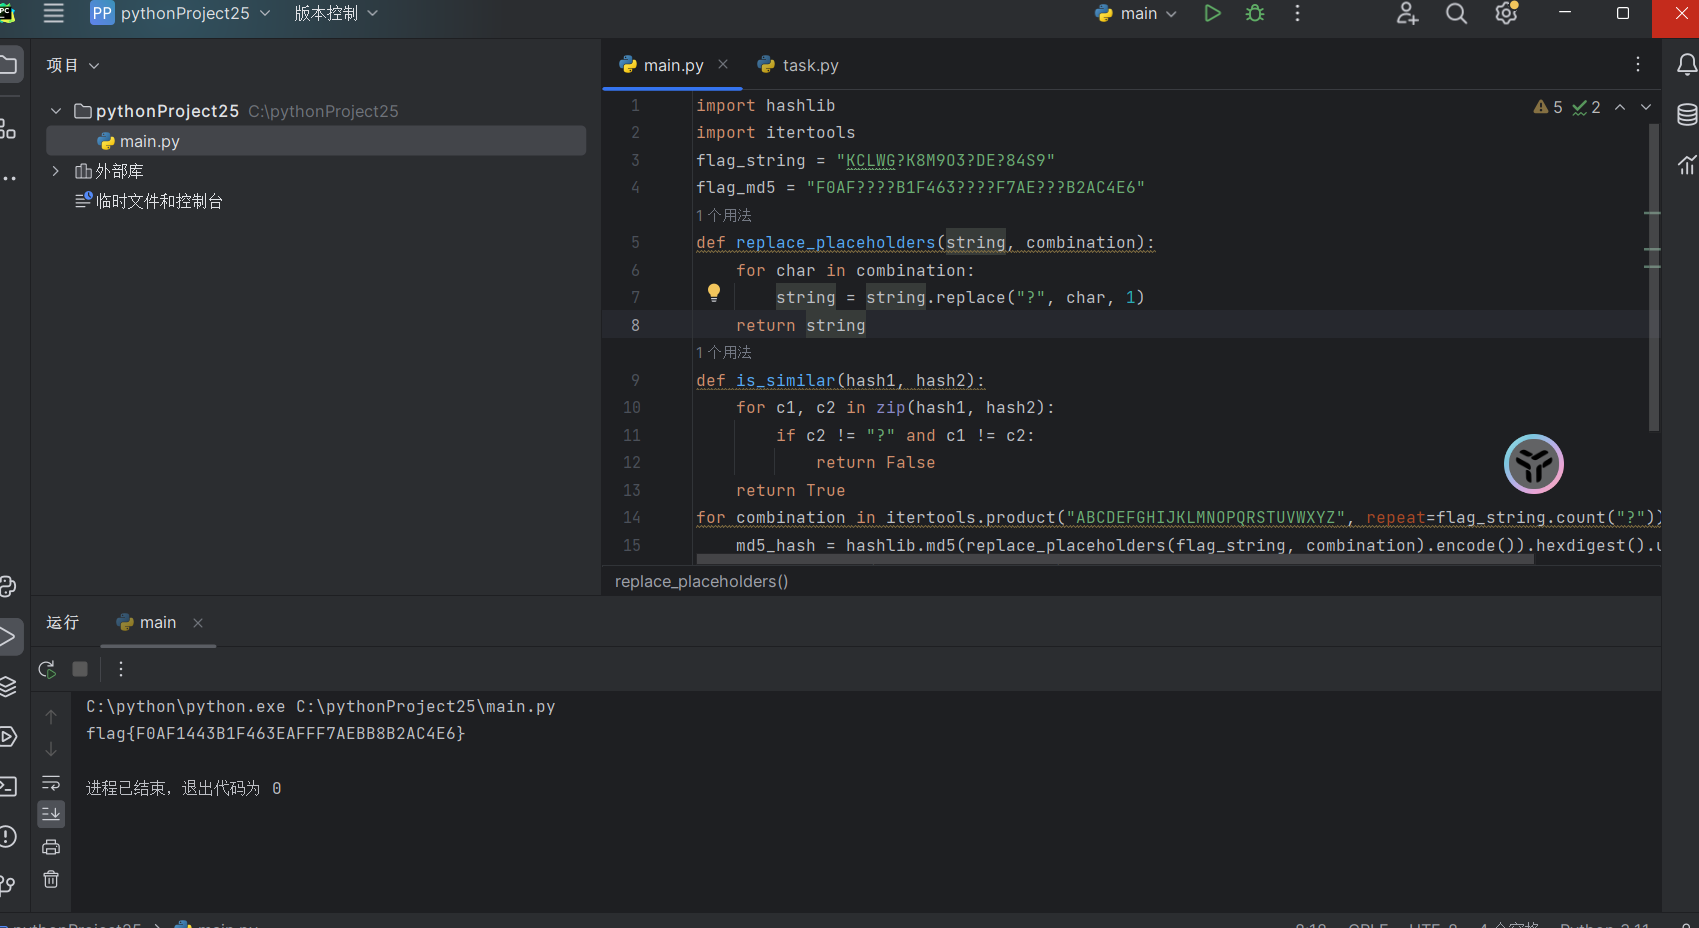The width and height of the screenshot is (1699, 928).
Task: Click line 8 in the gutter
Action: click(x=635, y=325)
